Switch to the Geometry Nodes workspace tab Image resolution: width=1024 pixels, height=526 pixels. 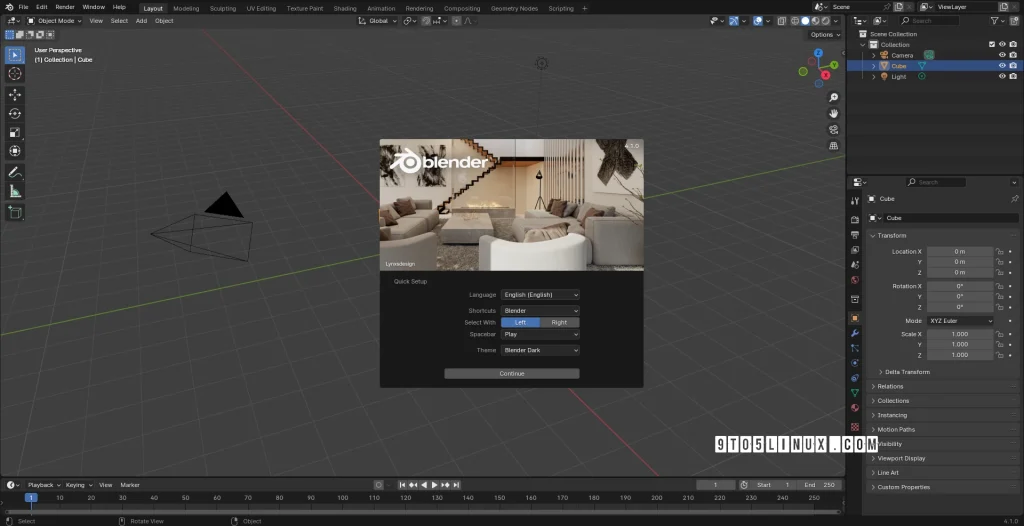point(515,8)
